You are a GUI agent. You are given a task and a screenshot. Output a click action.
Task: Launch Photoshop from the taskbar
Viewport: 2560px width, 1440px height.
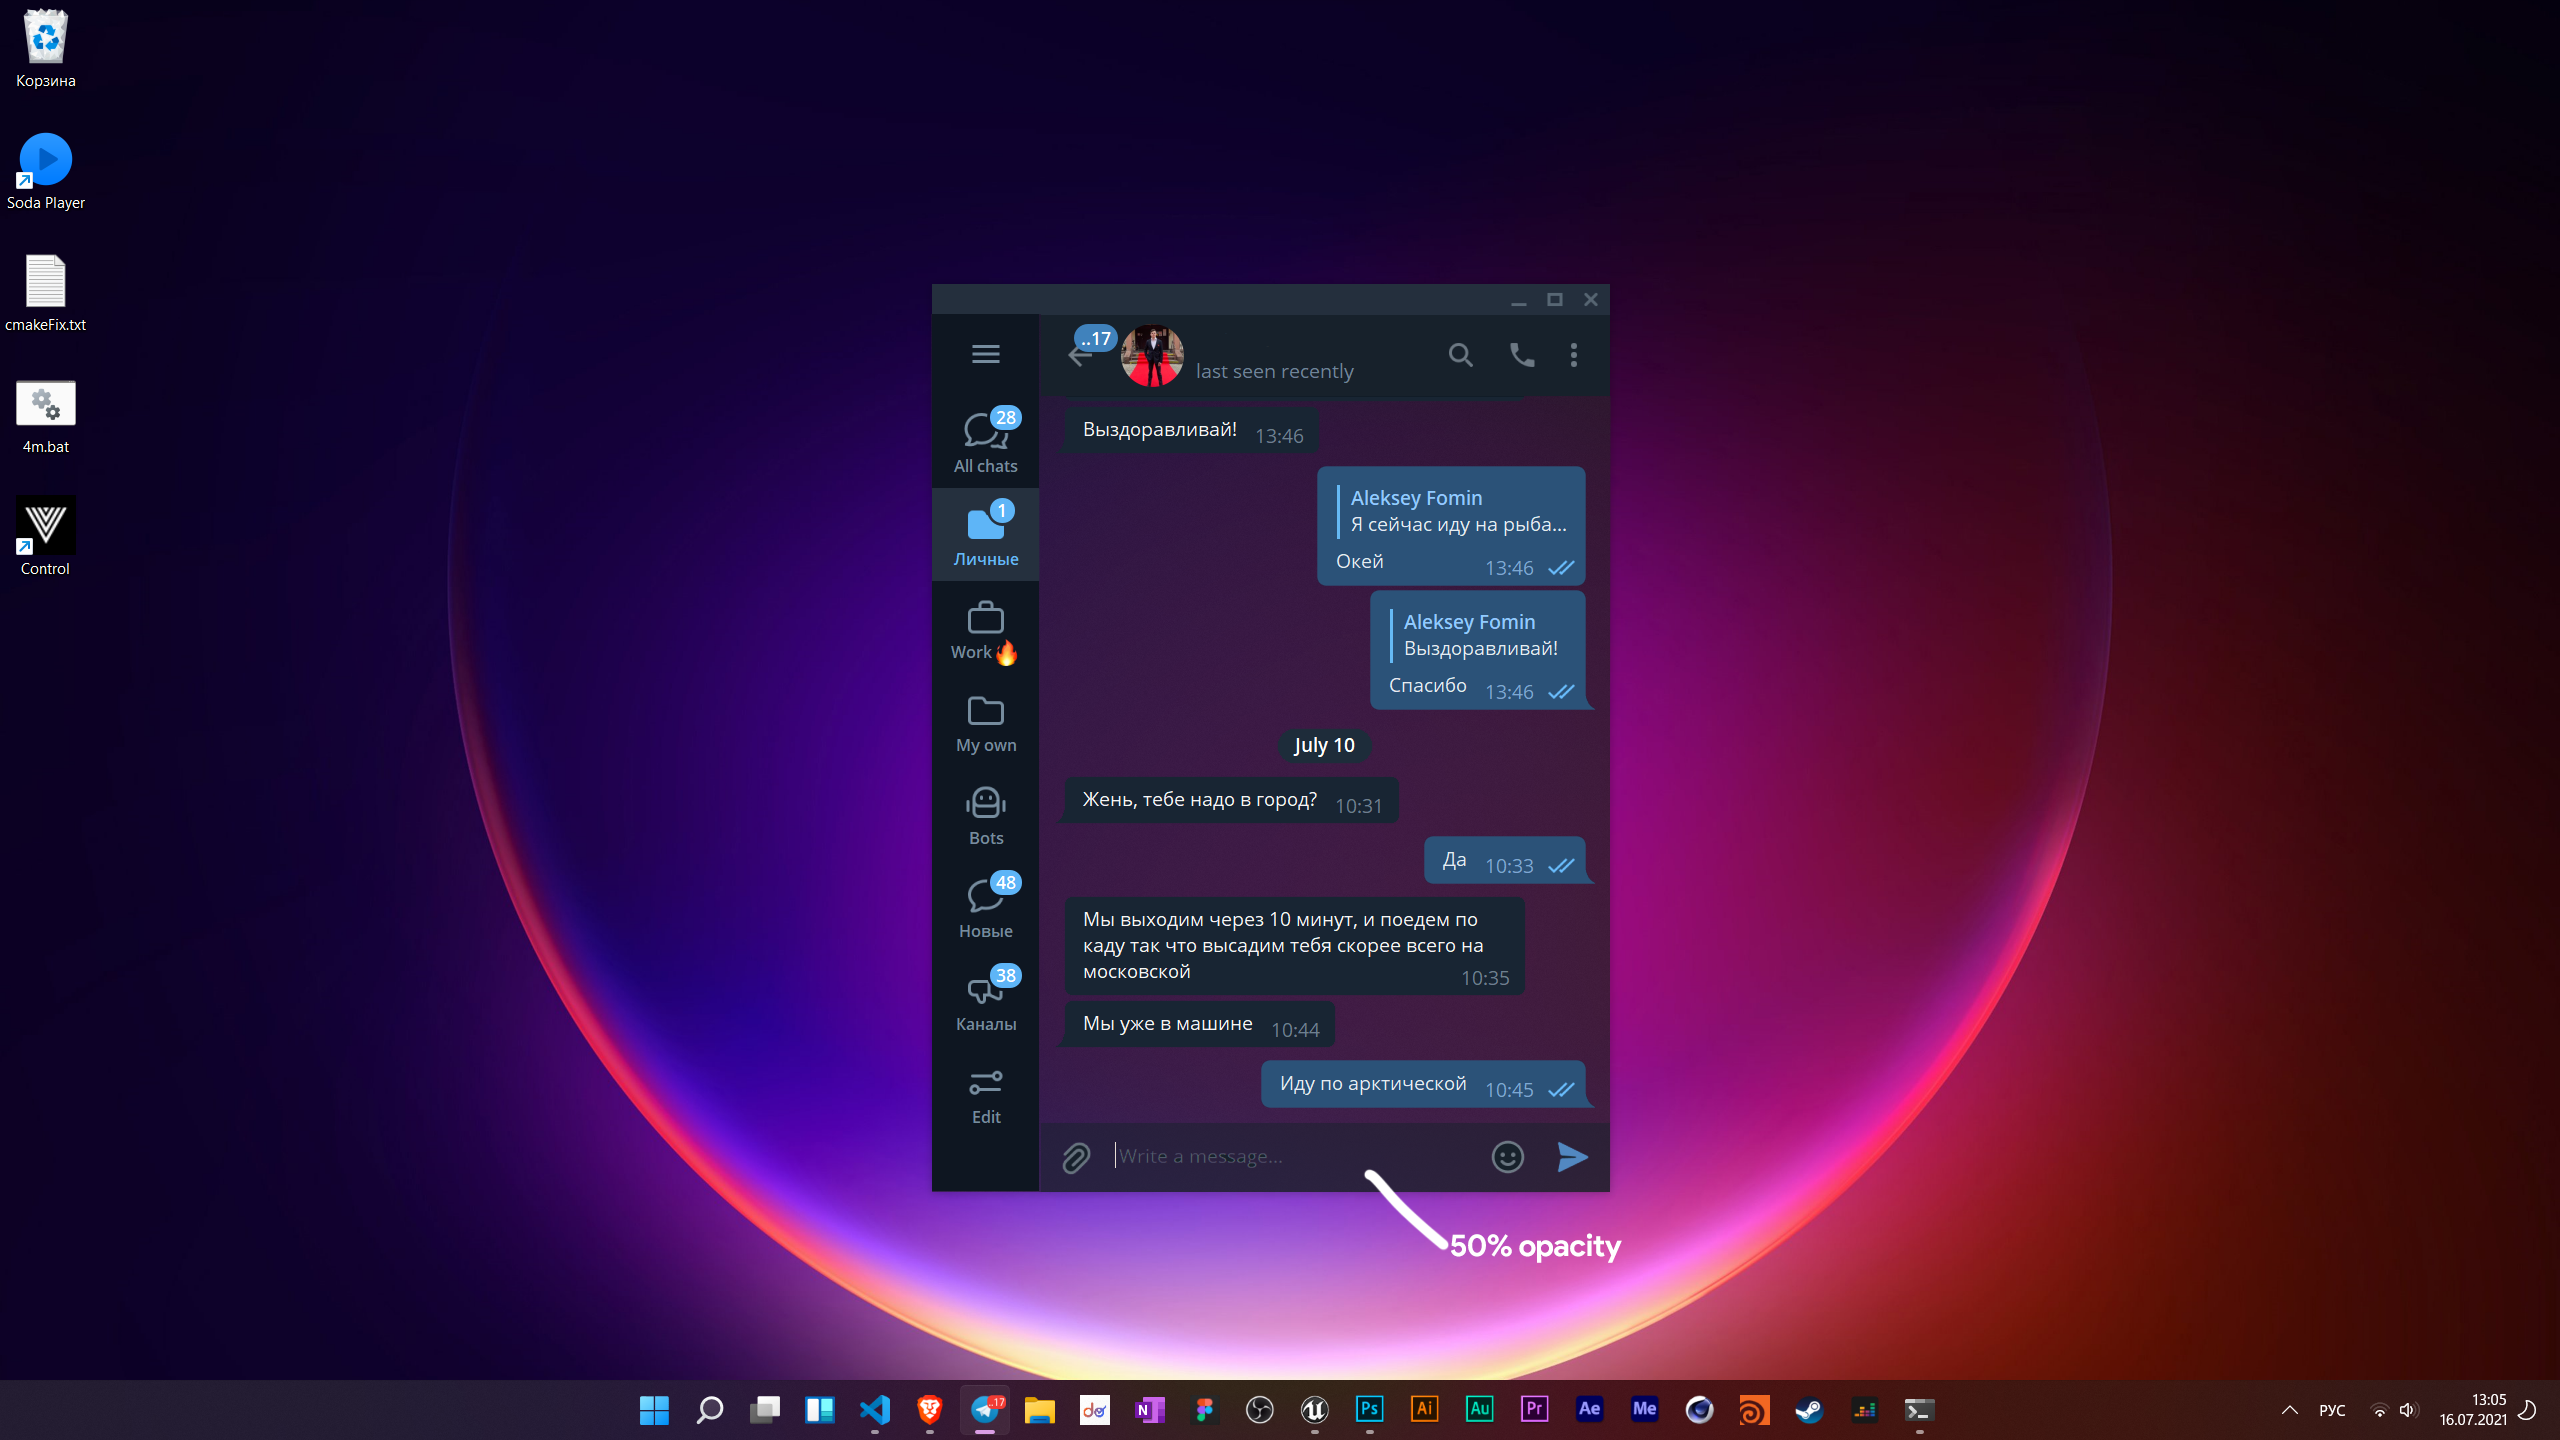[x=1369, y=1409]
